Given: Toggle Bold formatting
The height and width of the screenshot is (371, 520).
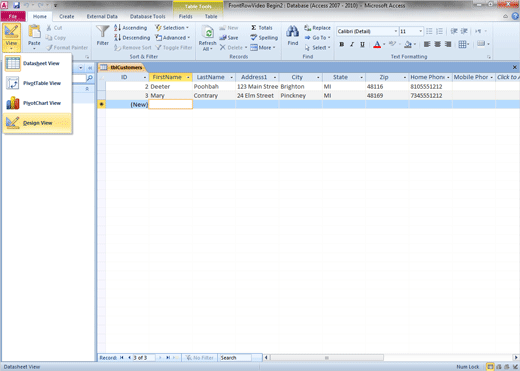Looking at the screenshot, I should (x=342, y=44).
